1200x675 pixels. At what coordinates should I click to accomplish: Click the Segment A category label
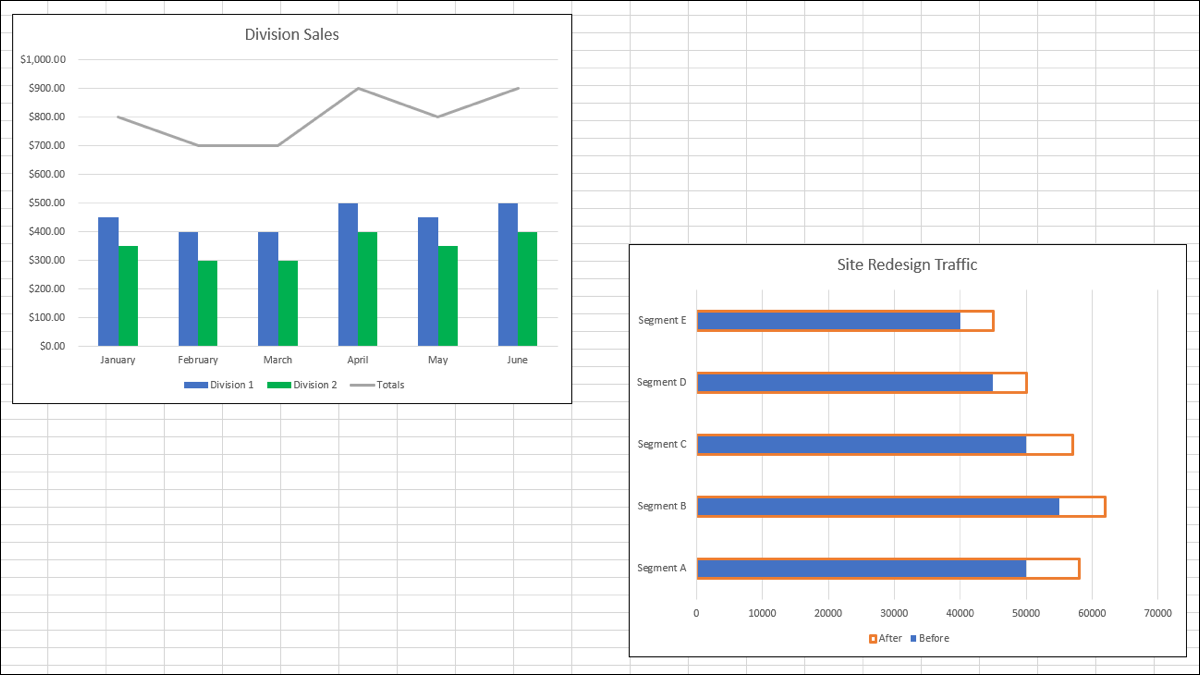(x=662, y=568)
